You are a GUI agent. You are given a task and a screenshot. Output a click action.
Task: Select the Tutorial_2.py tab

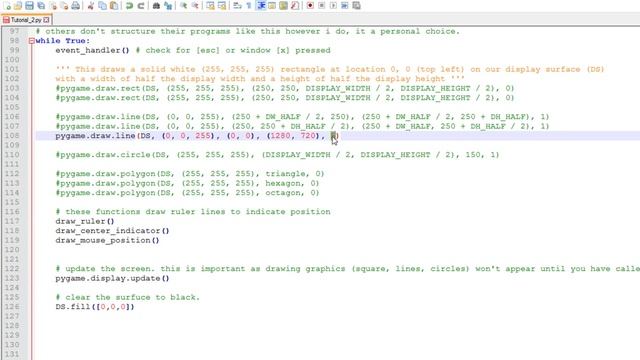click(x=26, y=20)
